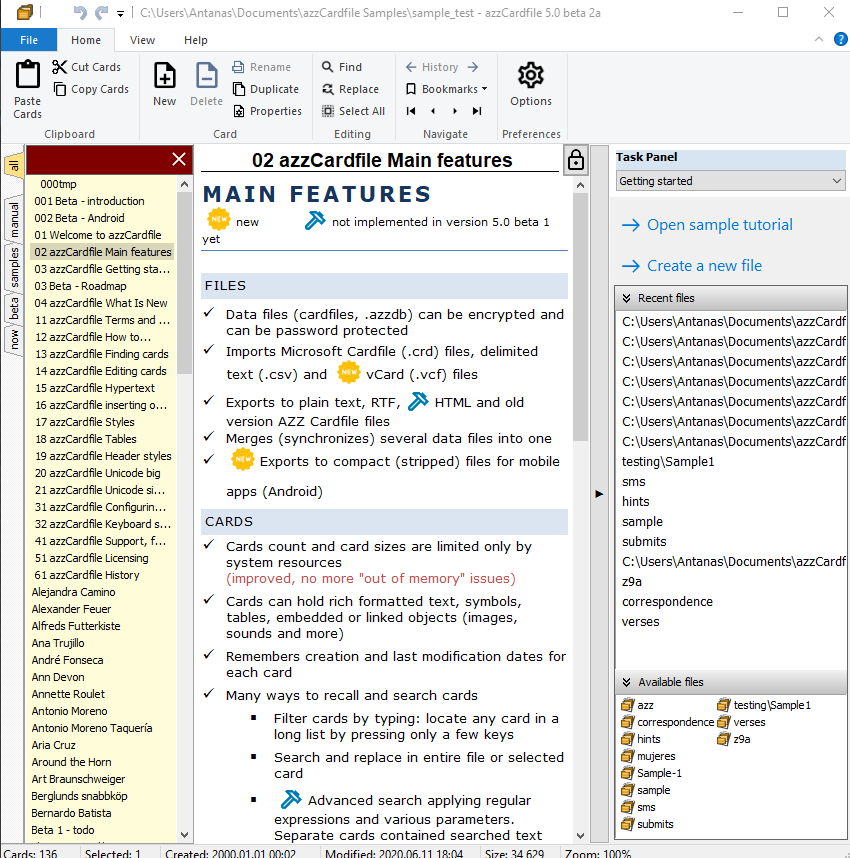
Task: Open the Replace tool
Action: click(x=351, y=89)
